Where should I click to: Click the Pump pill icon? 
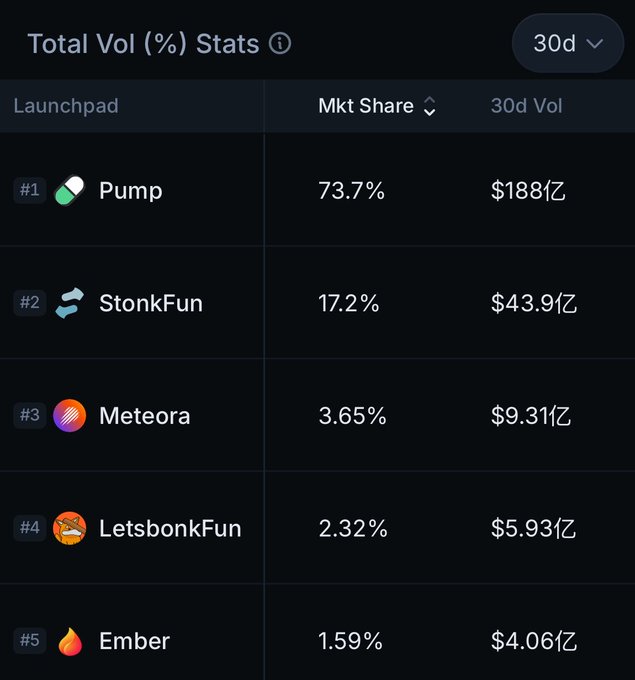(x=69, y=190)
